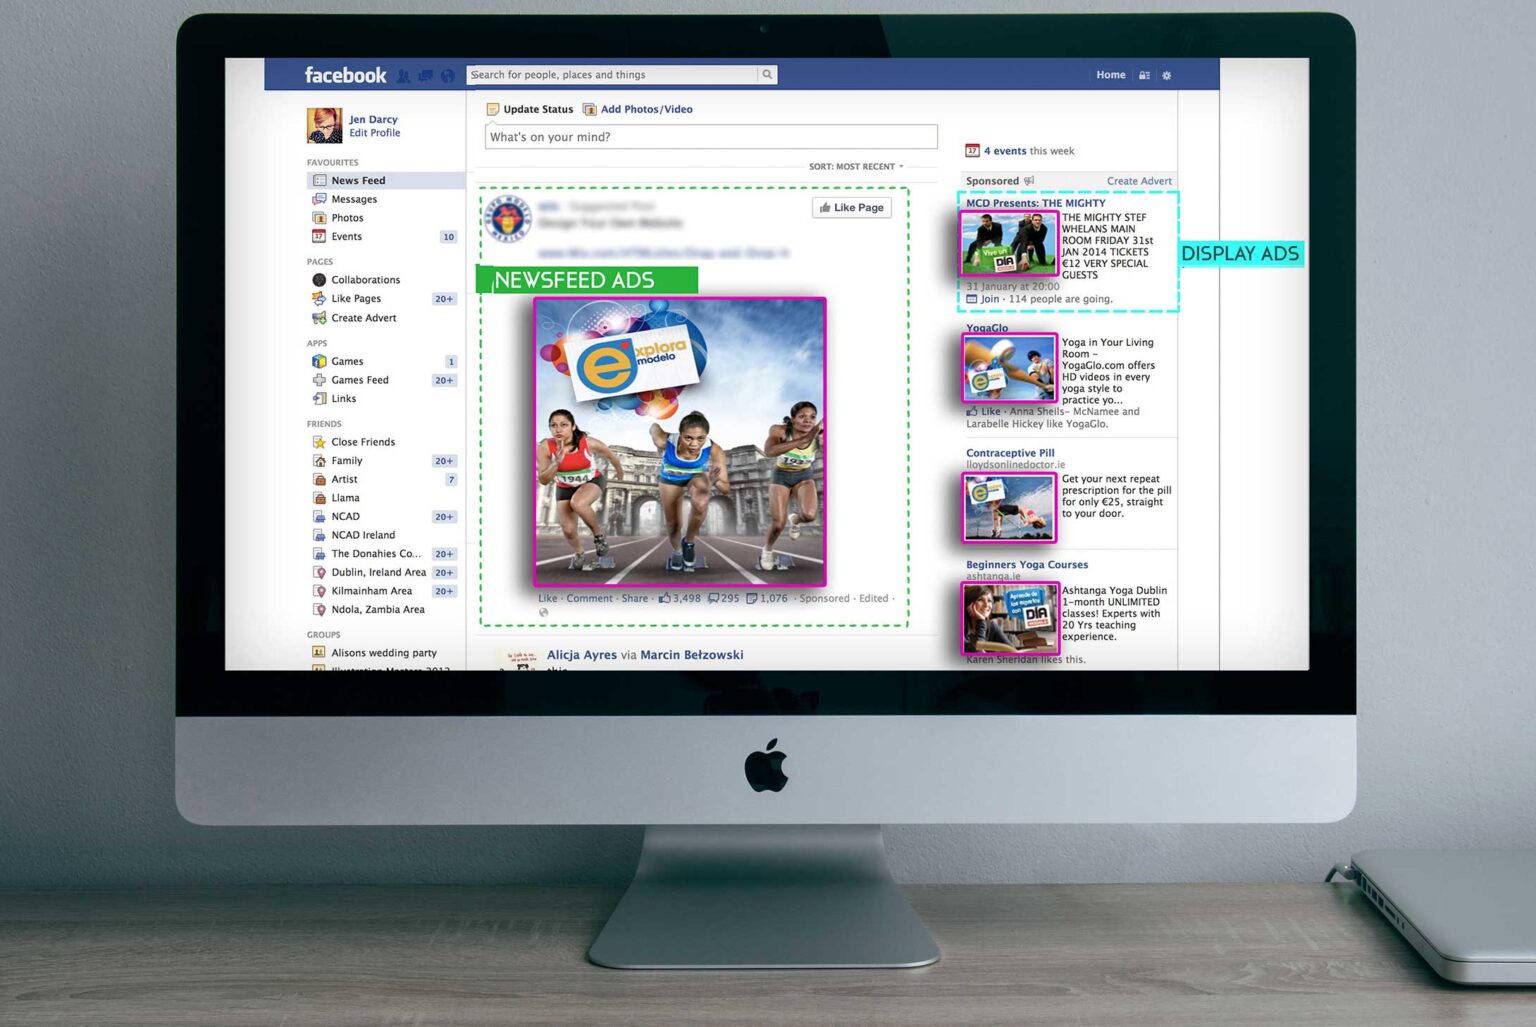The image size is (1536, 1027).
Task: Open Messages from the sidebar
Action: [x=354, y=200]
